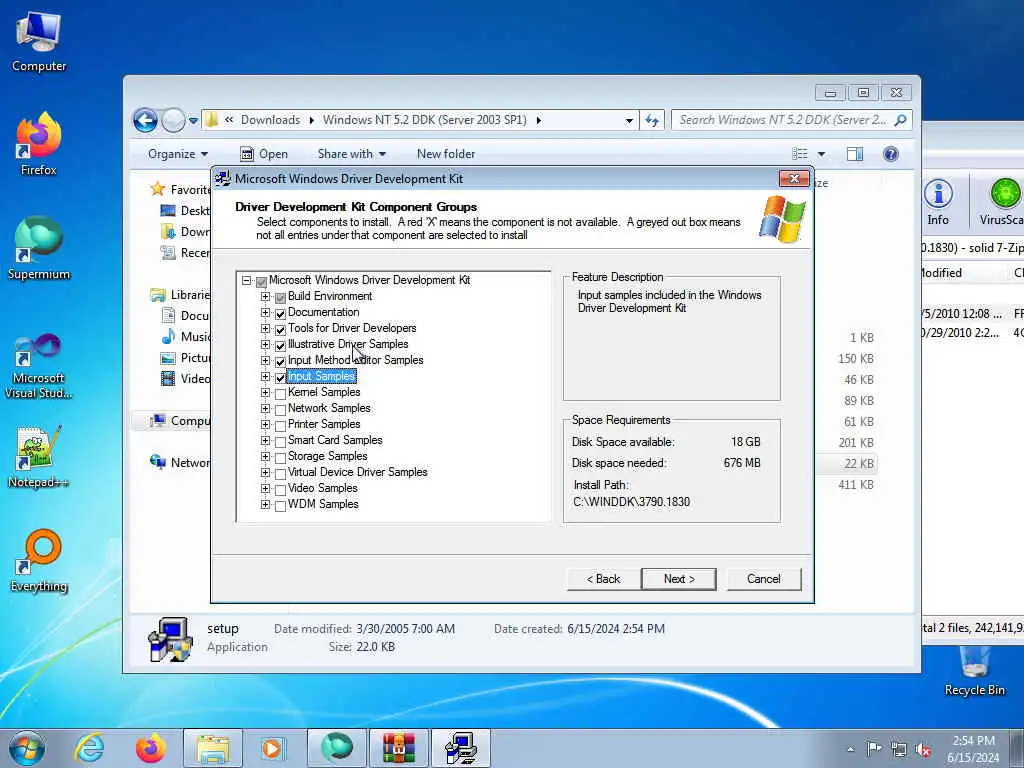Screen dimensions: 1024x768
Task: Toggle the Explorer preview pane icon
Action: point(855,154)
